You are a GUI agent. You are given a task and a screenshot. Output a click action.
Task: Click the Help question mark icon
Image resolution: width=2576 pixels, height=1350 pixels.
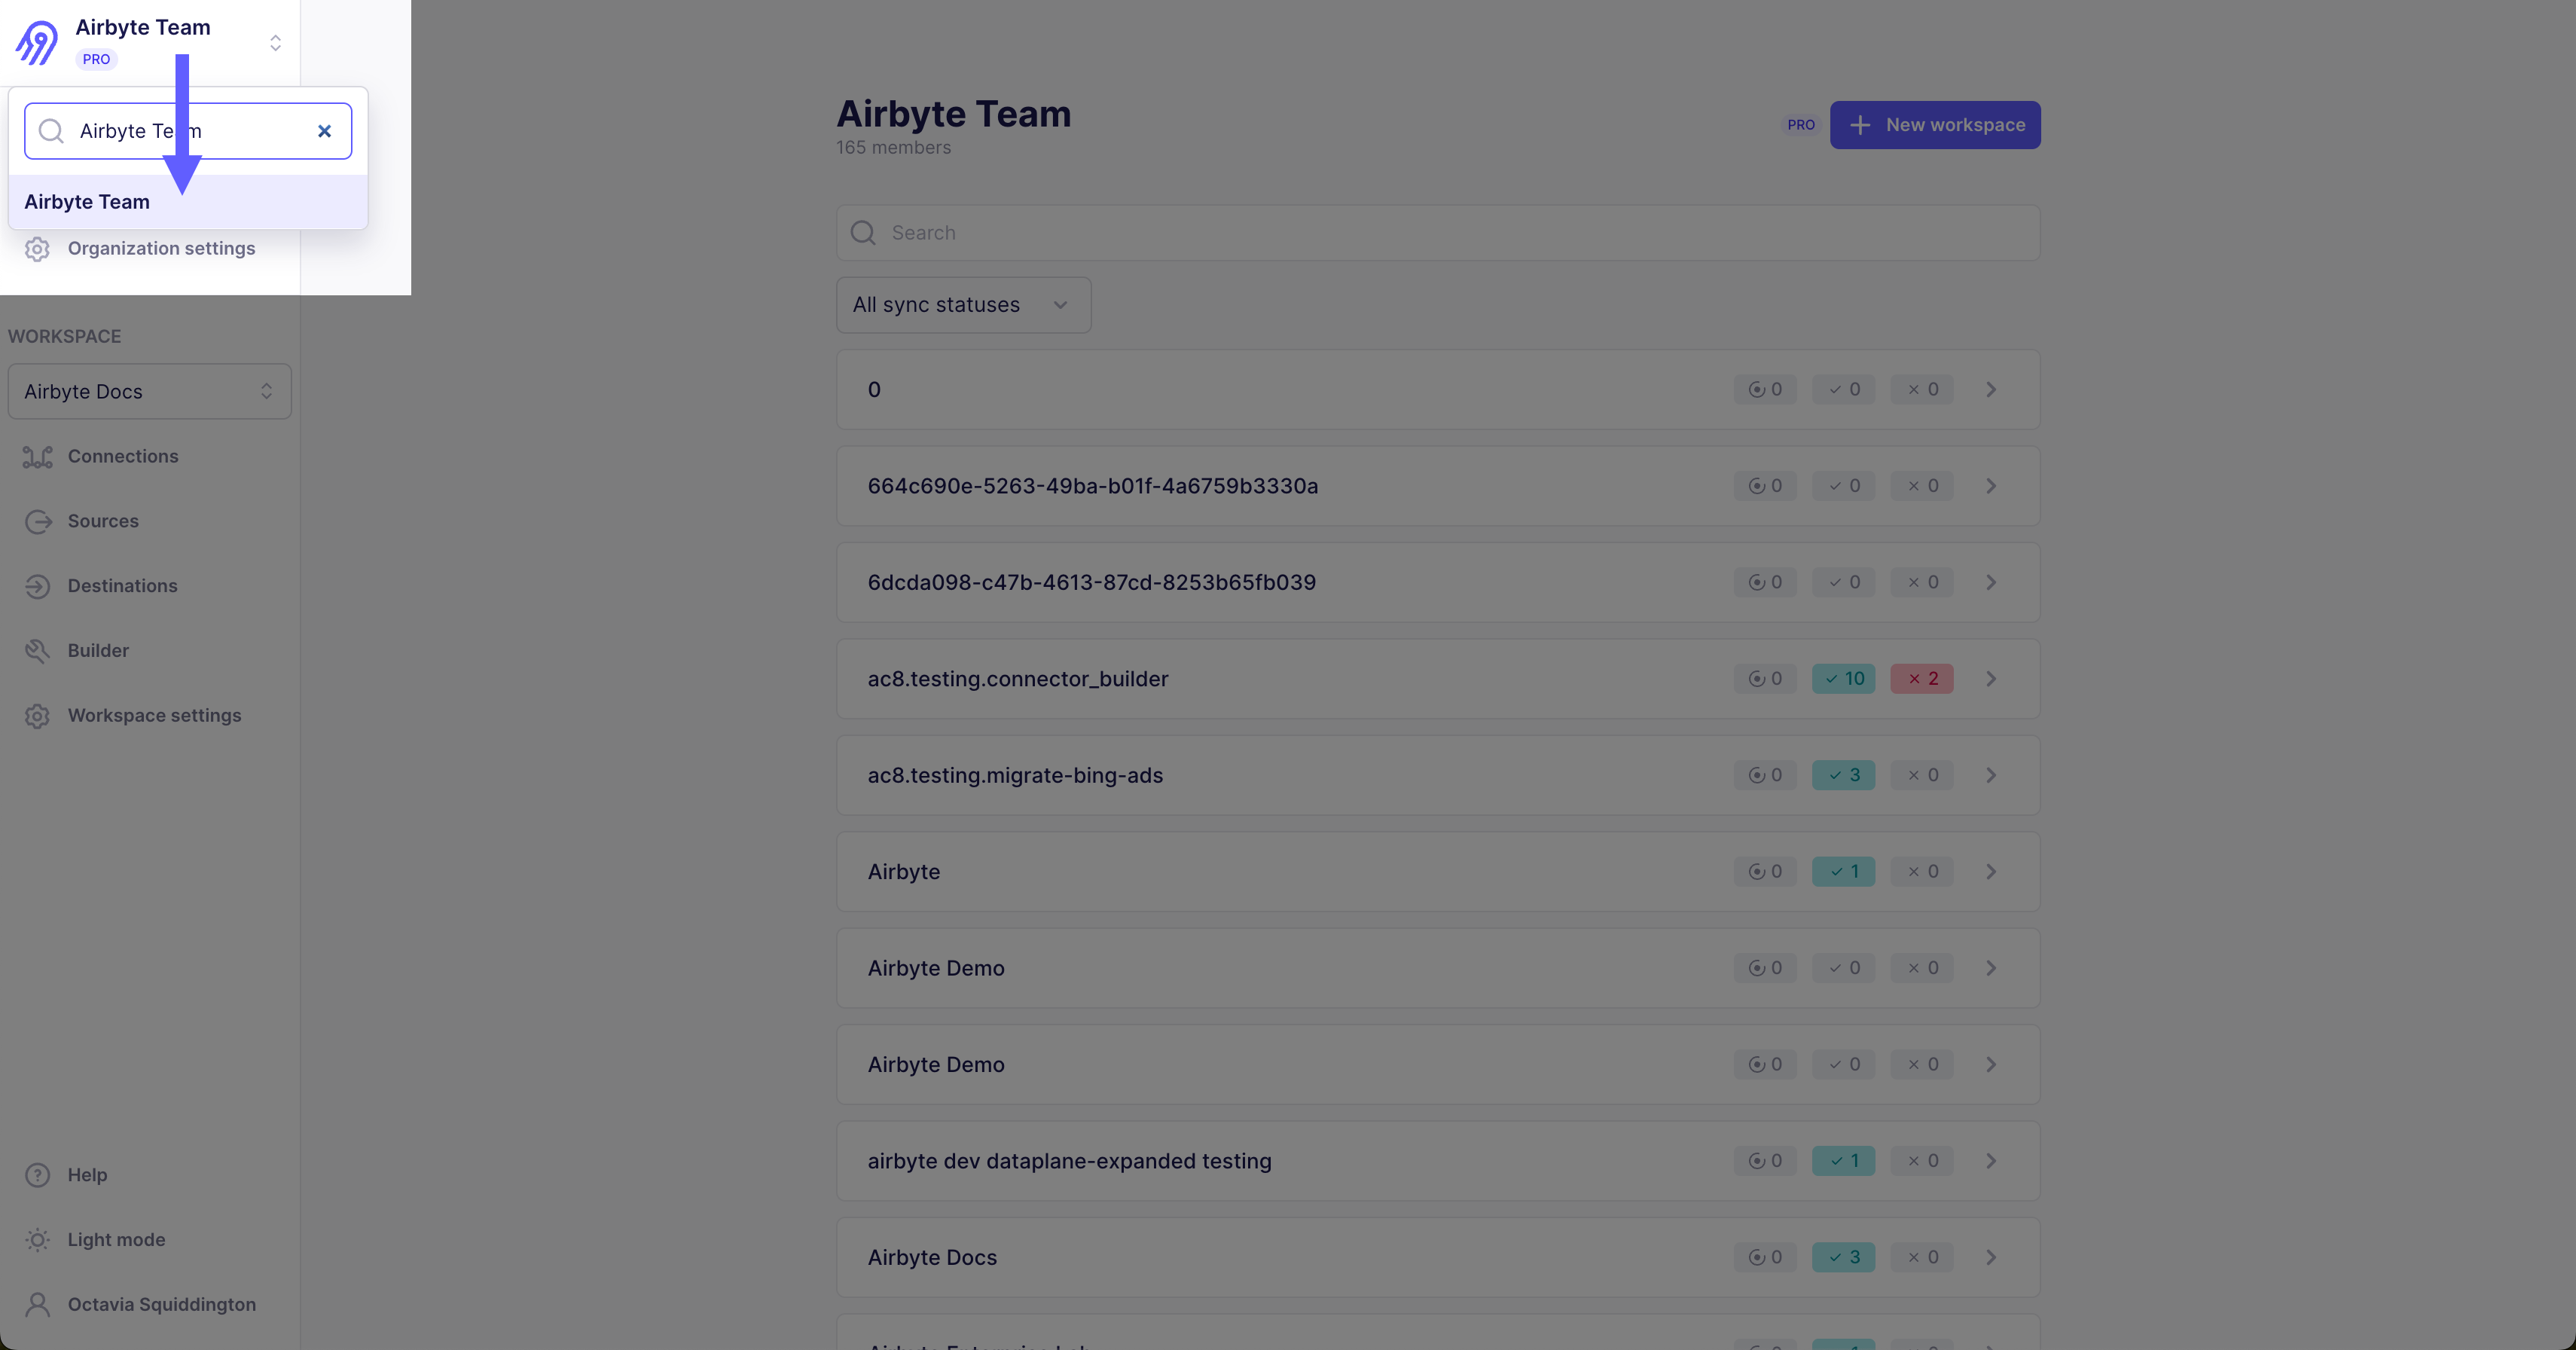click(37, 1175)
